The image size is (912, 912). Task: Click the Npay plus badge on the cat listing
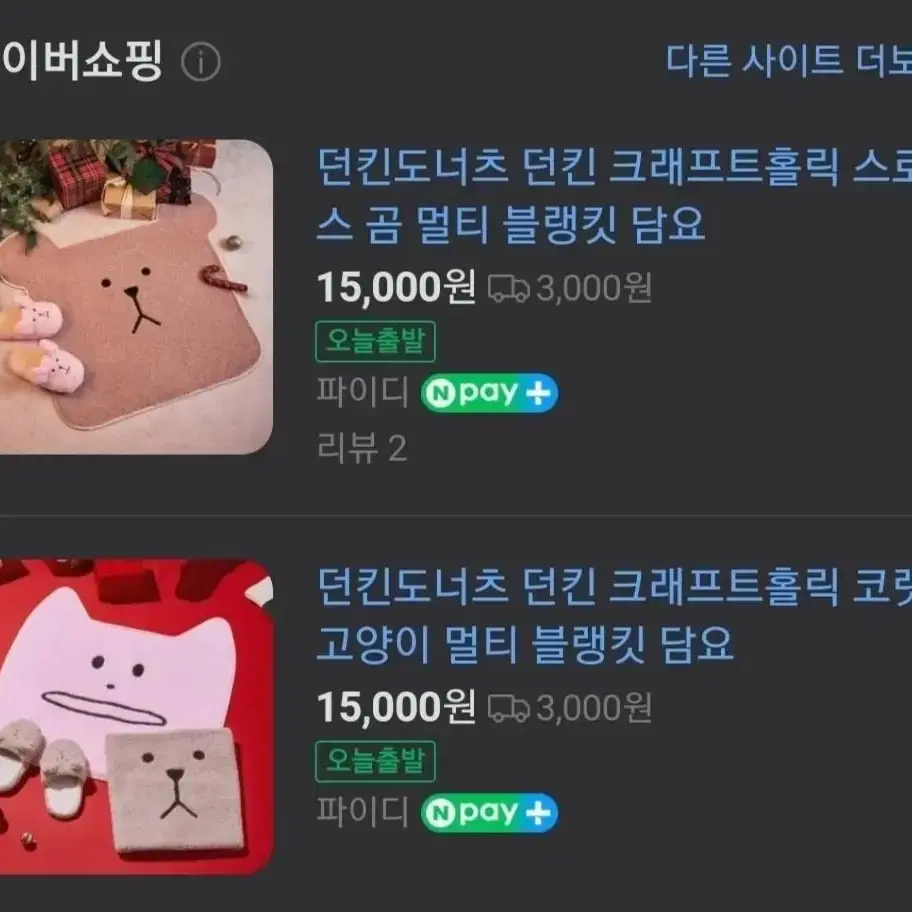(x=489, y=813)
